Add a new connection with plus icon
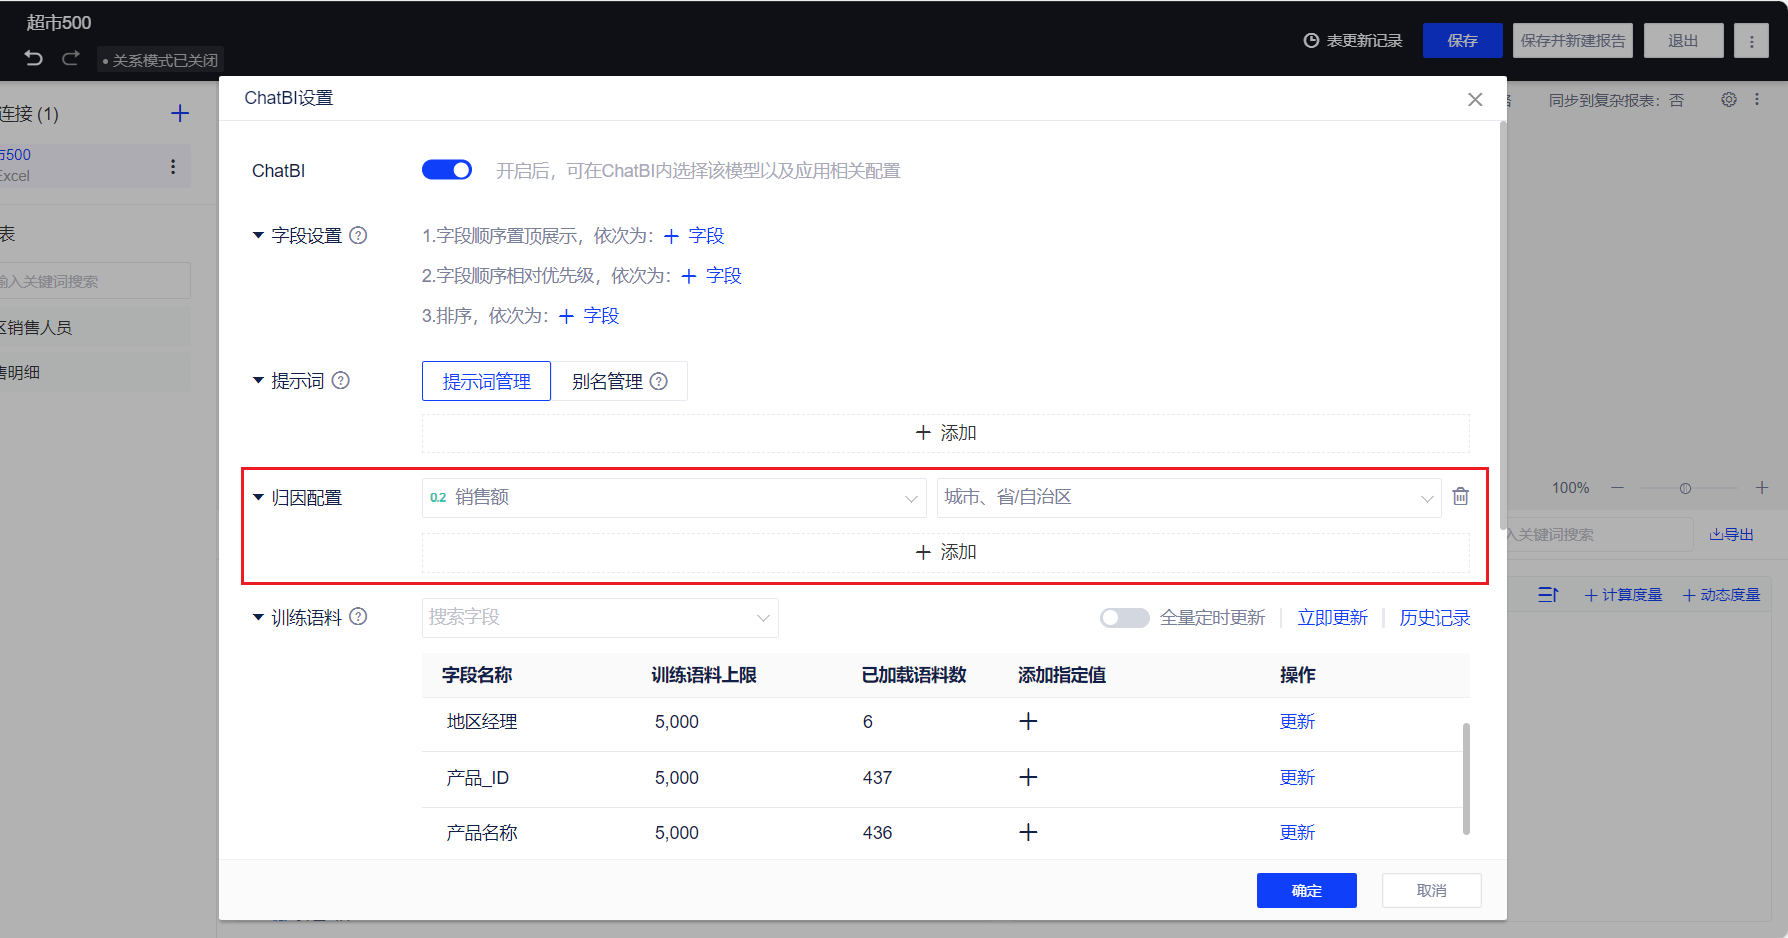Image resolution: width=1788 pixels, height=938 pixels. 180,114
